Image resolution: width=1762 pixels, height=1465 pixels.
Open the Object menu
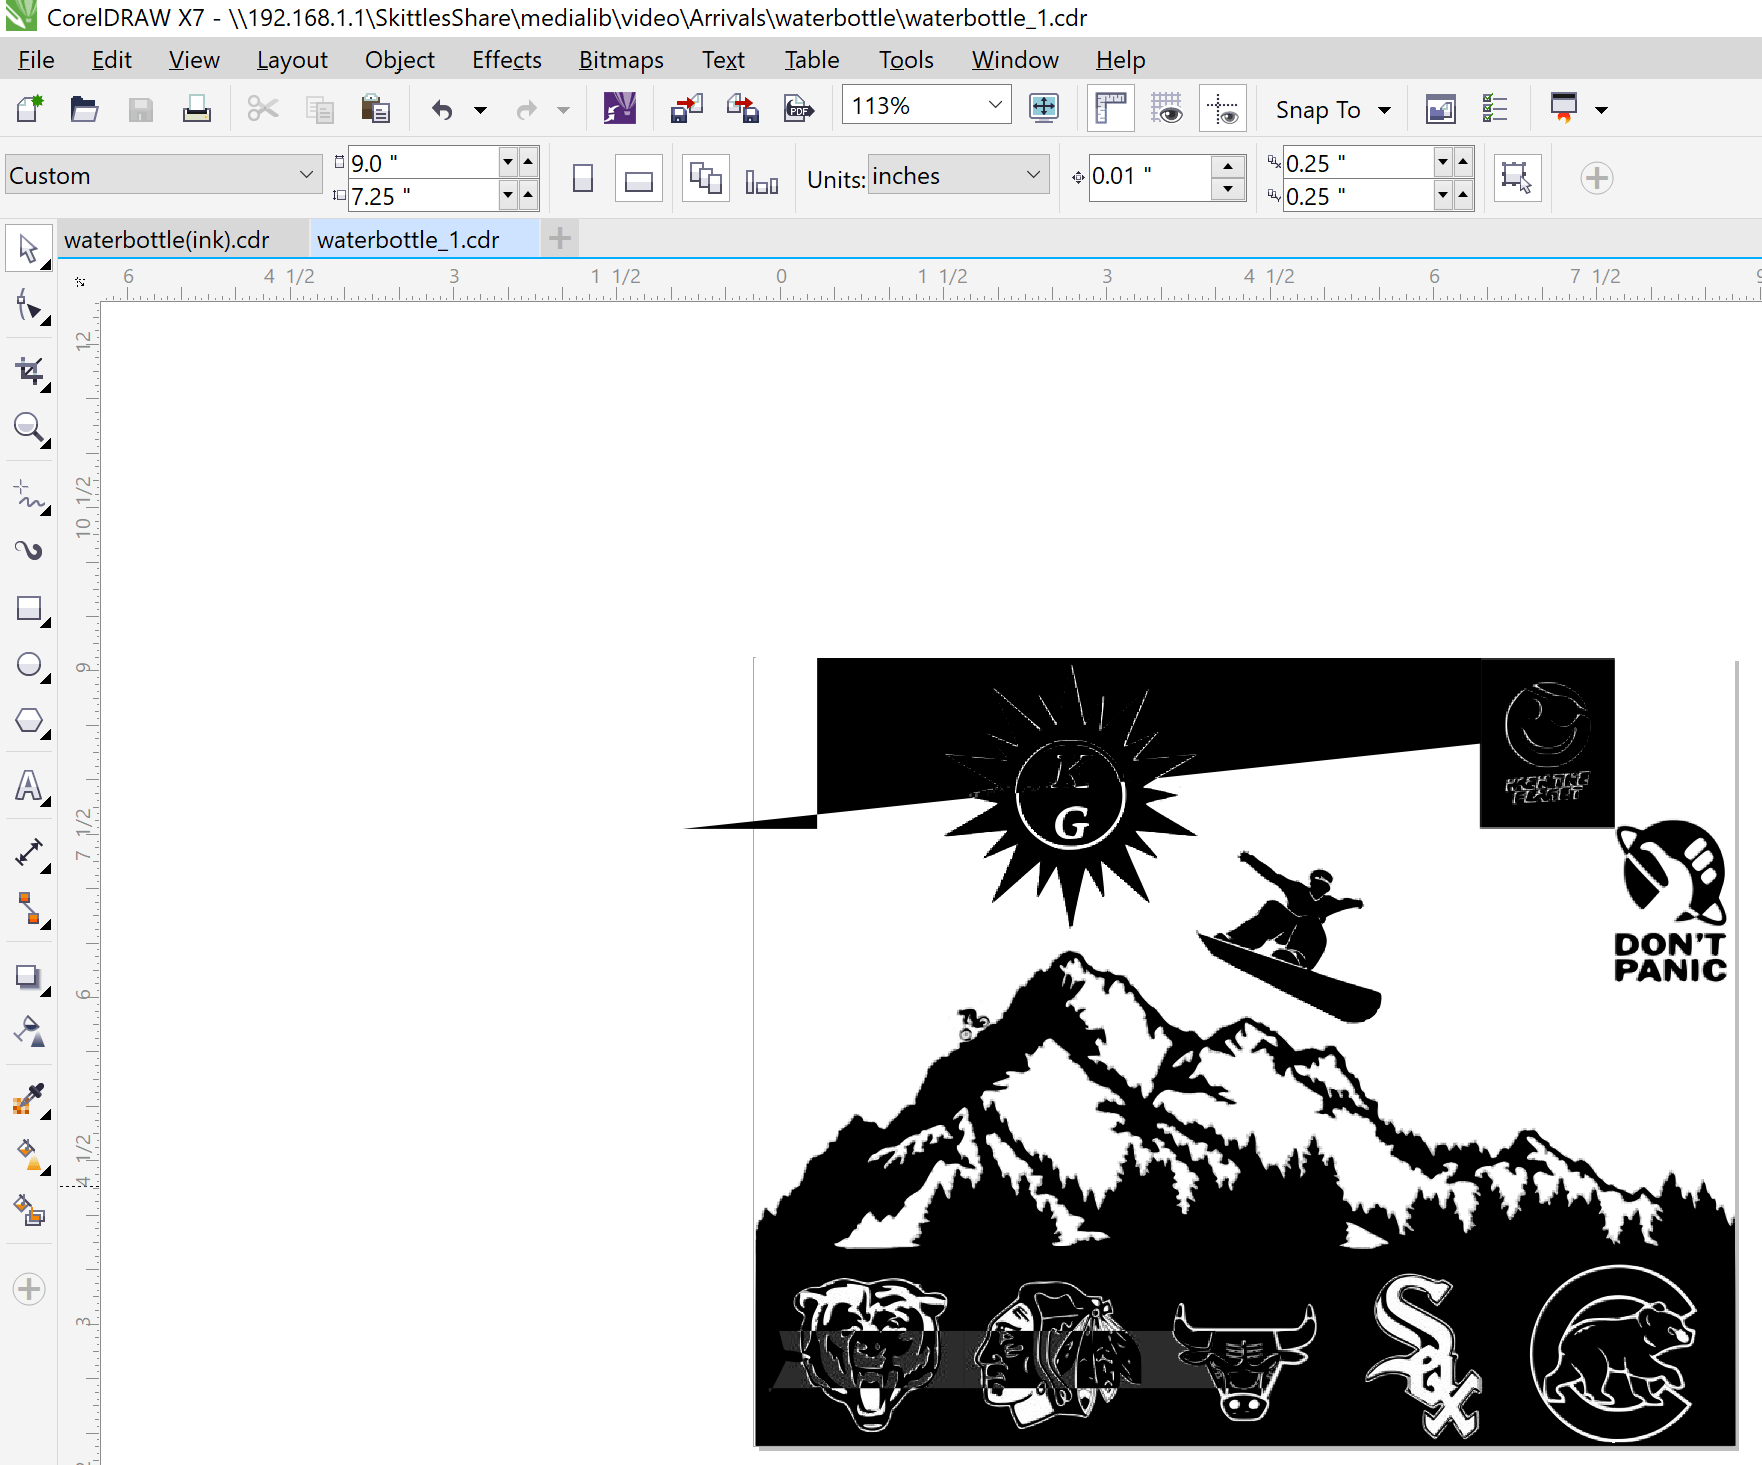click(399, 60)
